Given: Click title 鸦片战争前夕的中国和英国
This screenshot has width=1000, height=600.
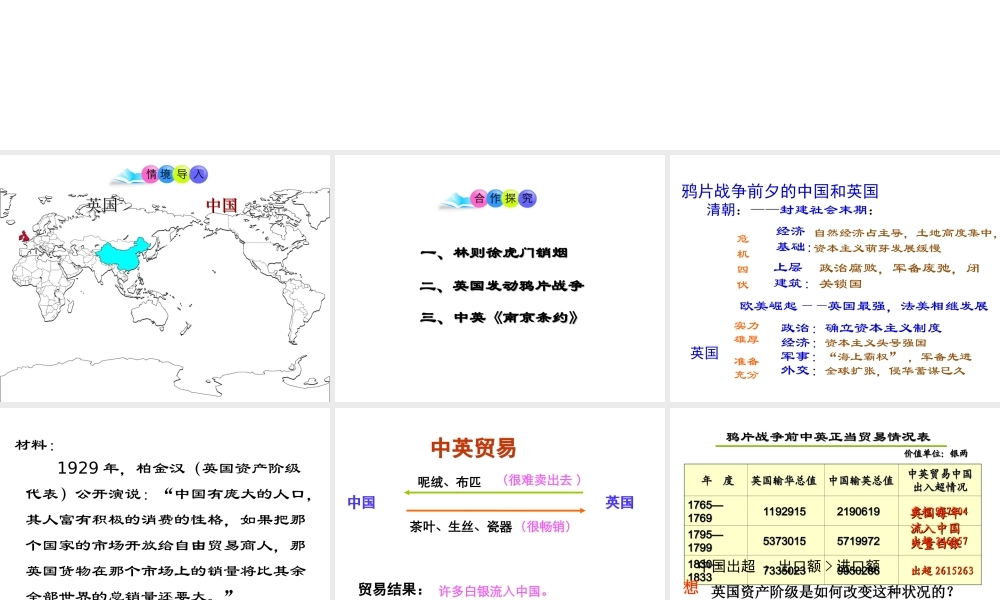Looking at the screenshot, I should [x=780, y=190].
